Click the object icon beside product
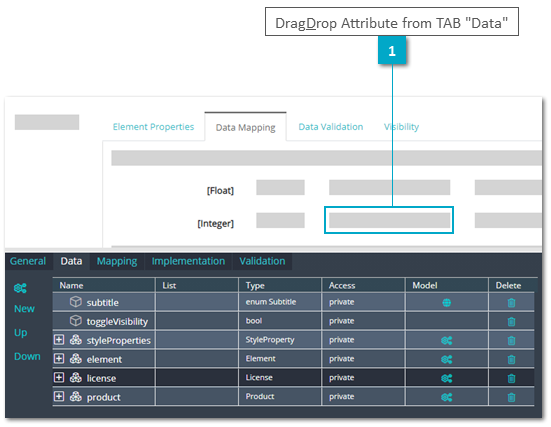This screenshot has height=427, width=551. click(x=76, y=397)
